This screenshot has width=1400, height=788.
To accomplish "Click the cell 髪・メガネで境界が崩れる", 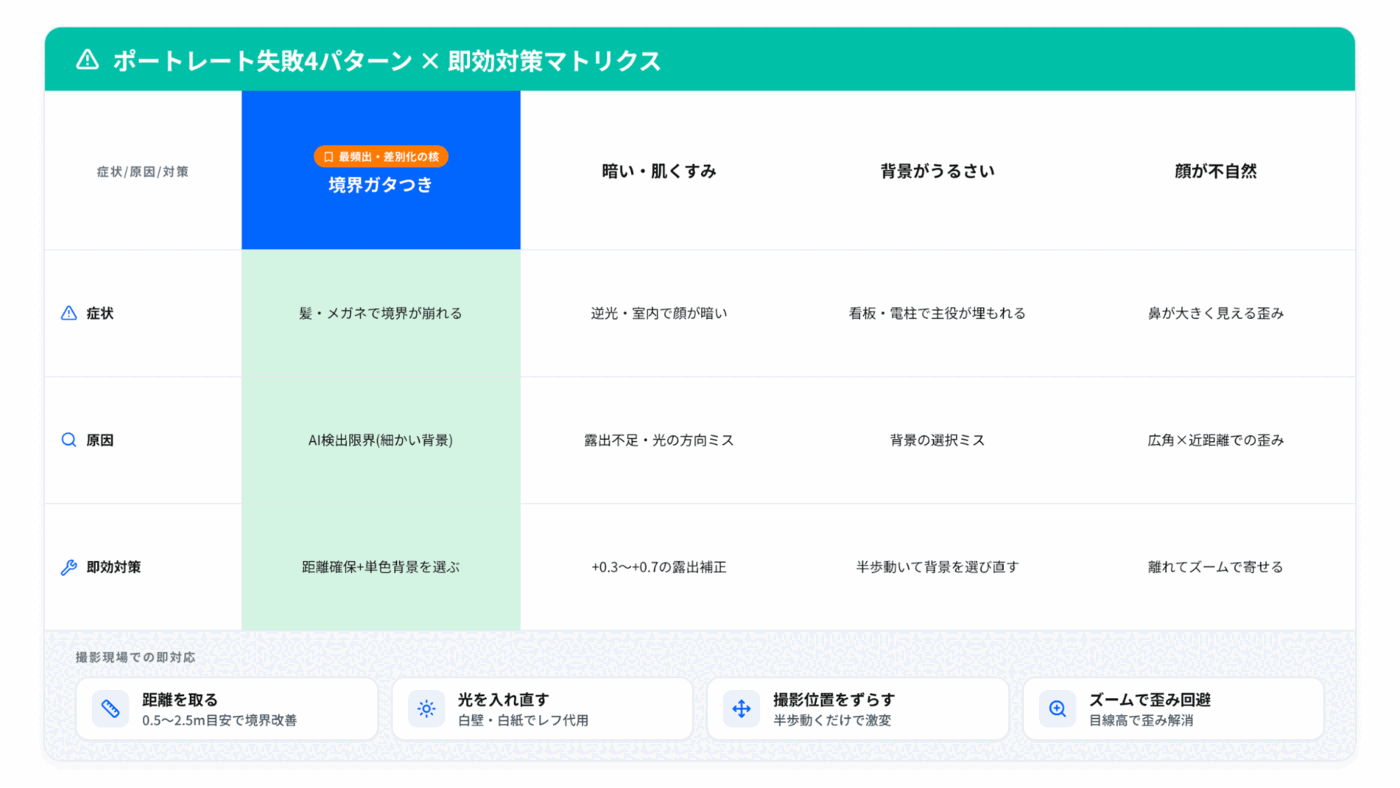I will click(x=381, y=313).
